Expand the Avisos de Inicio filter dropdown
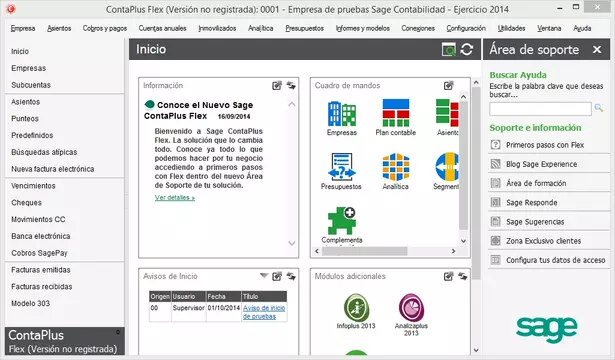The width and height of the screenshot is (615, 360). pos(264,276)
